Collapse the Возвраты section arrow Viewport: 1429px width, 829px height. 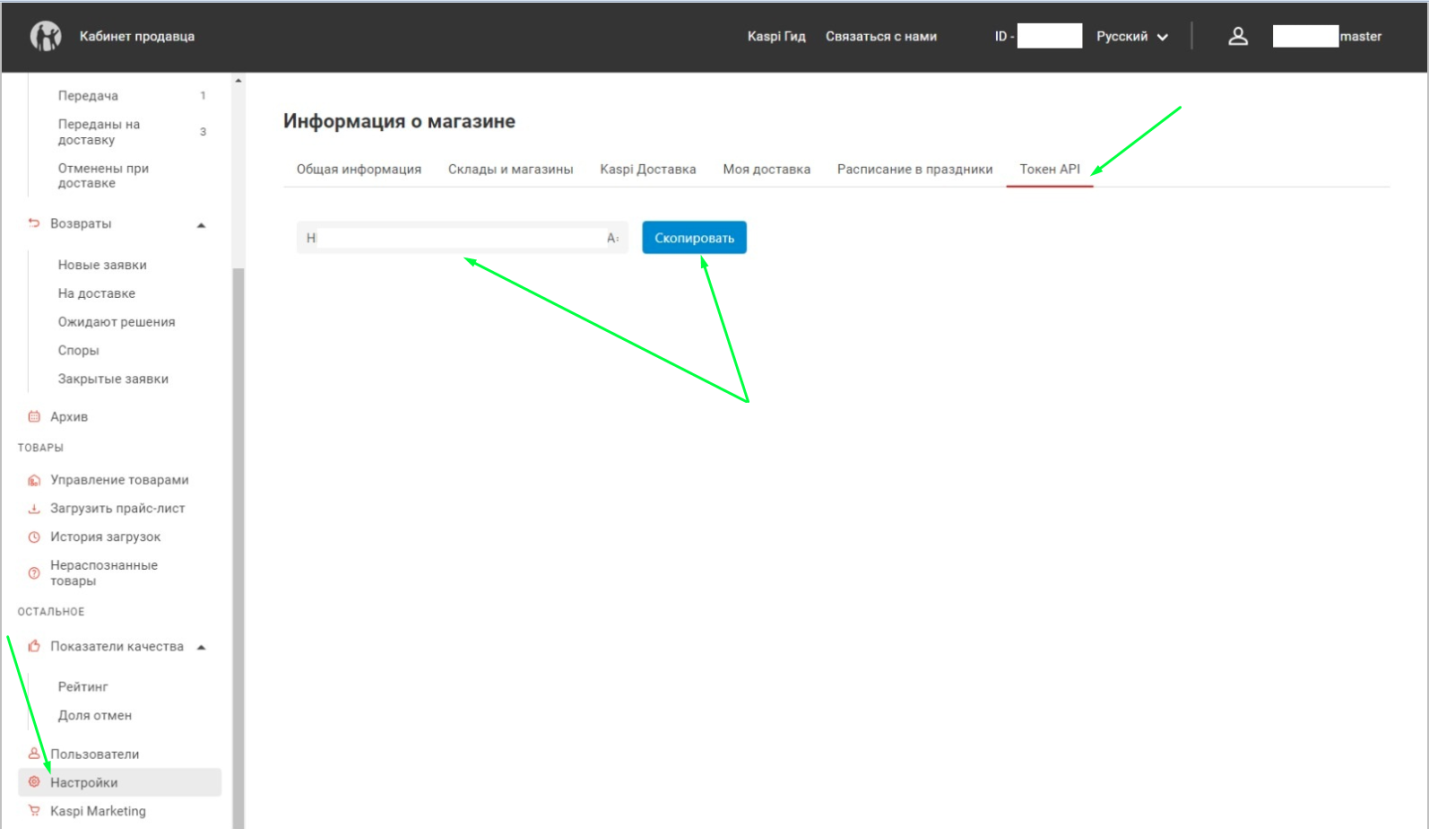click(201, 224)
